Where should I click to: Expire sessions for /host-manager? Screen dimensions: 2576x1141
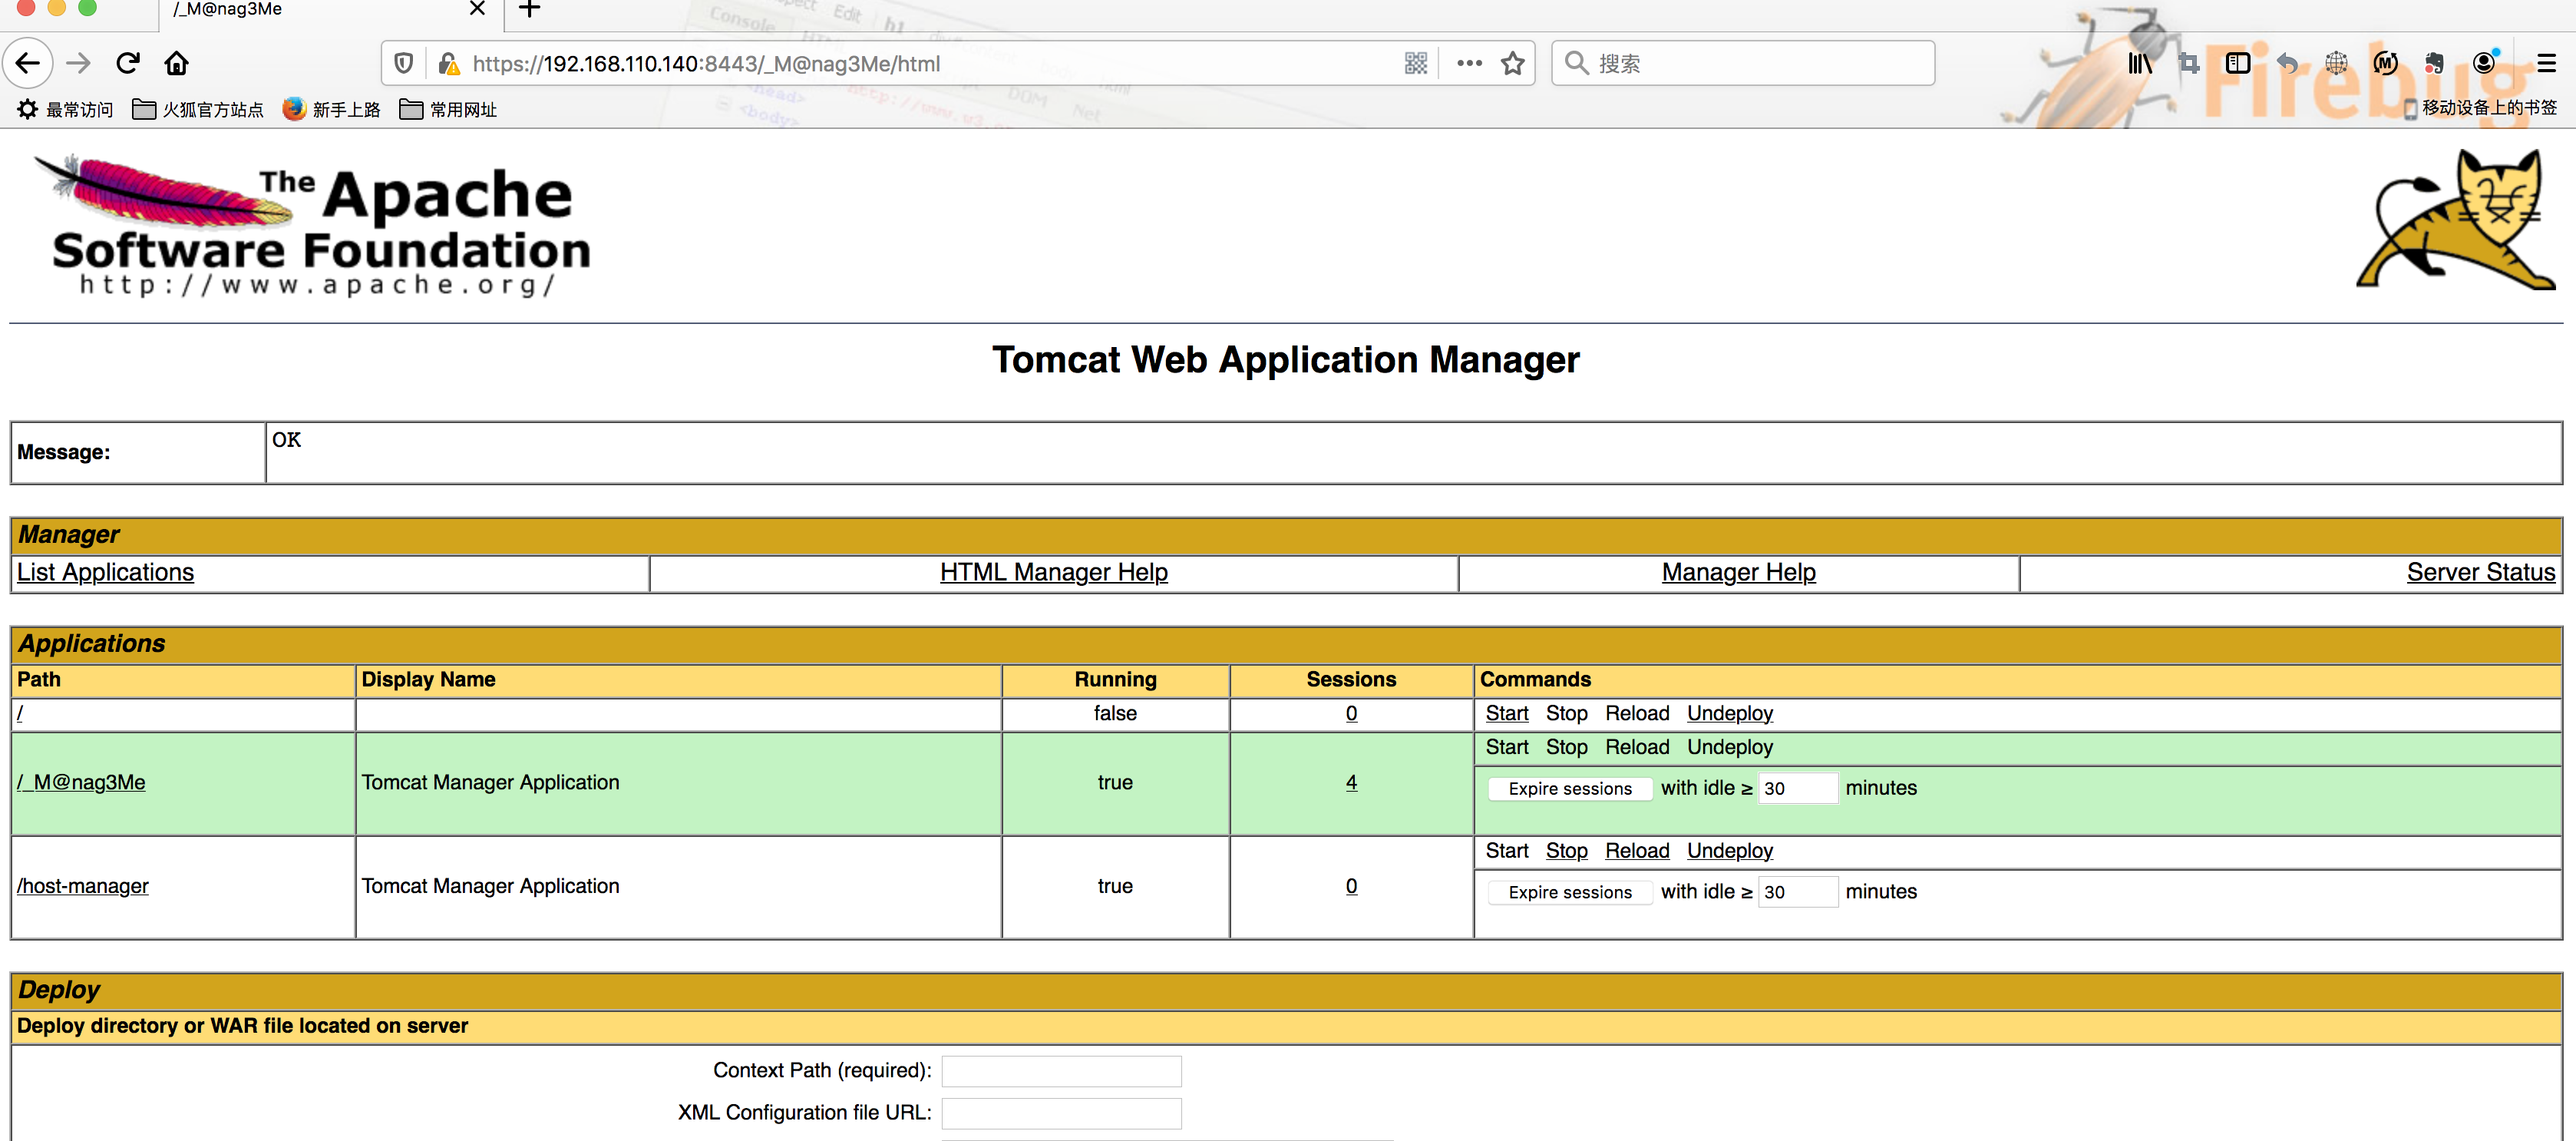point(1570,893)
